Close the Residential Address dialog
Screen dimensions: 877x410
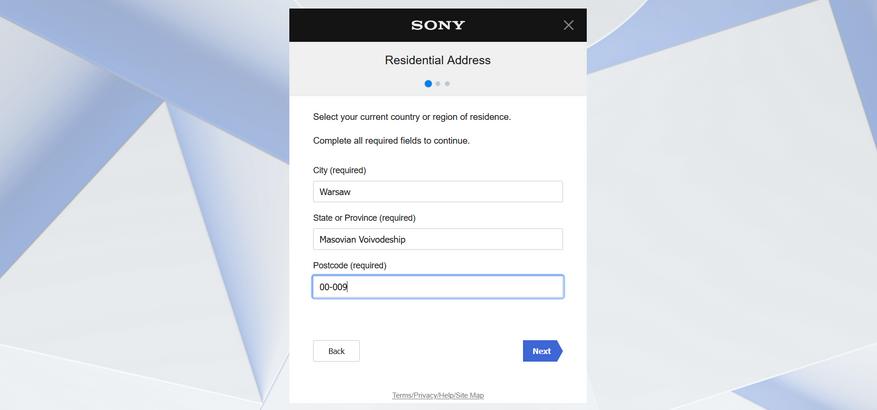(x=569, y=25)
